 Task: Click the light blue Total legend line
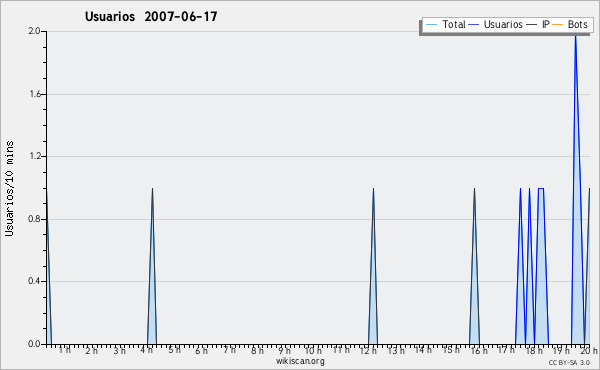(431, 25)
